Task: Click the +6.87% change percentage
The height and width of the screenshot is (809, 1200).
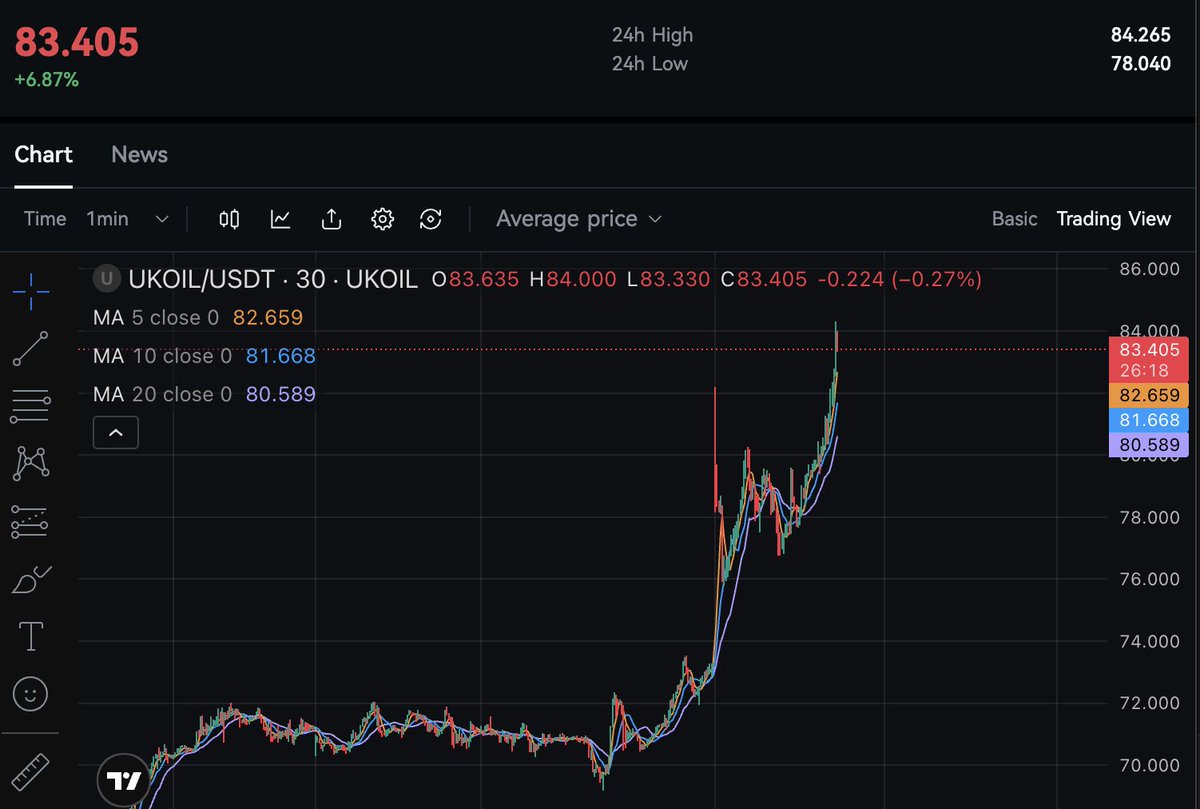Action: [x=46, y=79]
